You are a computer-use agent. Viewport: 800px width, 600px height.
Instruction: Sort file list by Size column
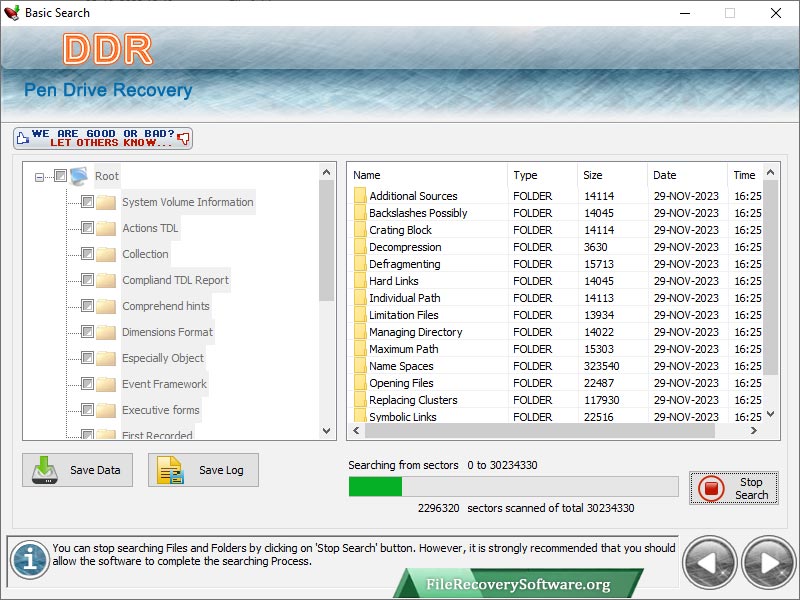click(x=611, y=175)
